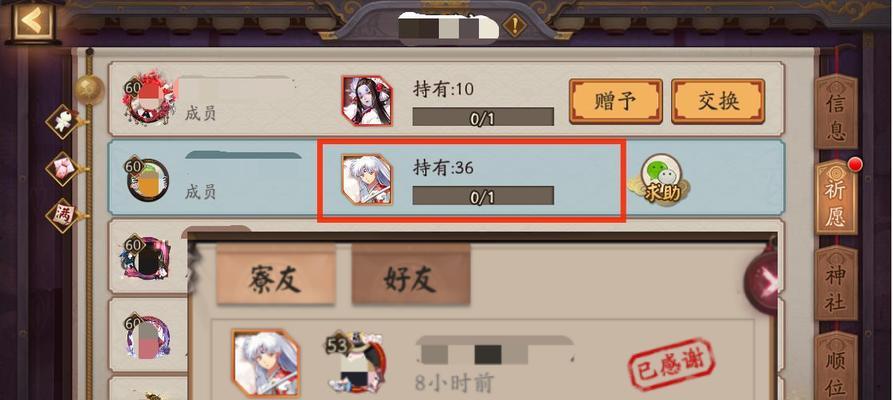The height and width of the screenshot is (400, 893).
Task: Click the white flower diamond sidebar icon
Action: click(x=63, y=121)
